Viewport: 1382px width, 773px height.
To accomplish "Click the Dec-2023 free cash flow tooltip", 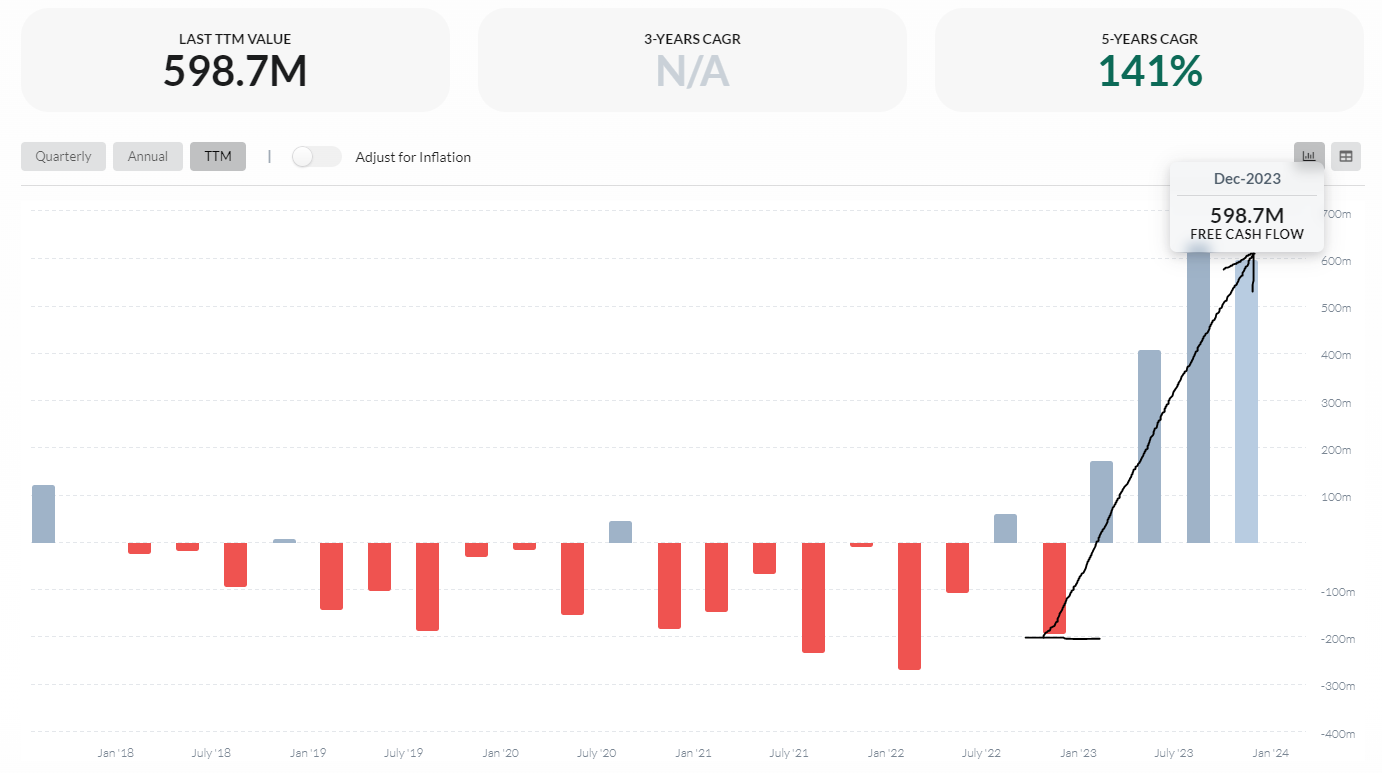I will coord(1246,207).
